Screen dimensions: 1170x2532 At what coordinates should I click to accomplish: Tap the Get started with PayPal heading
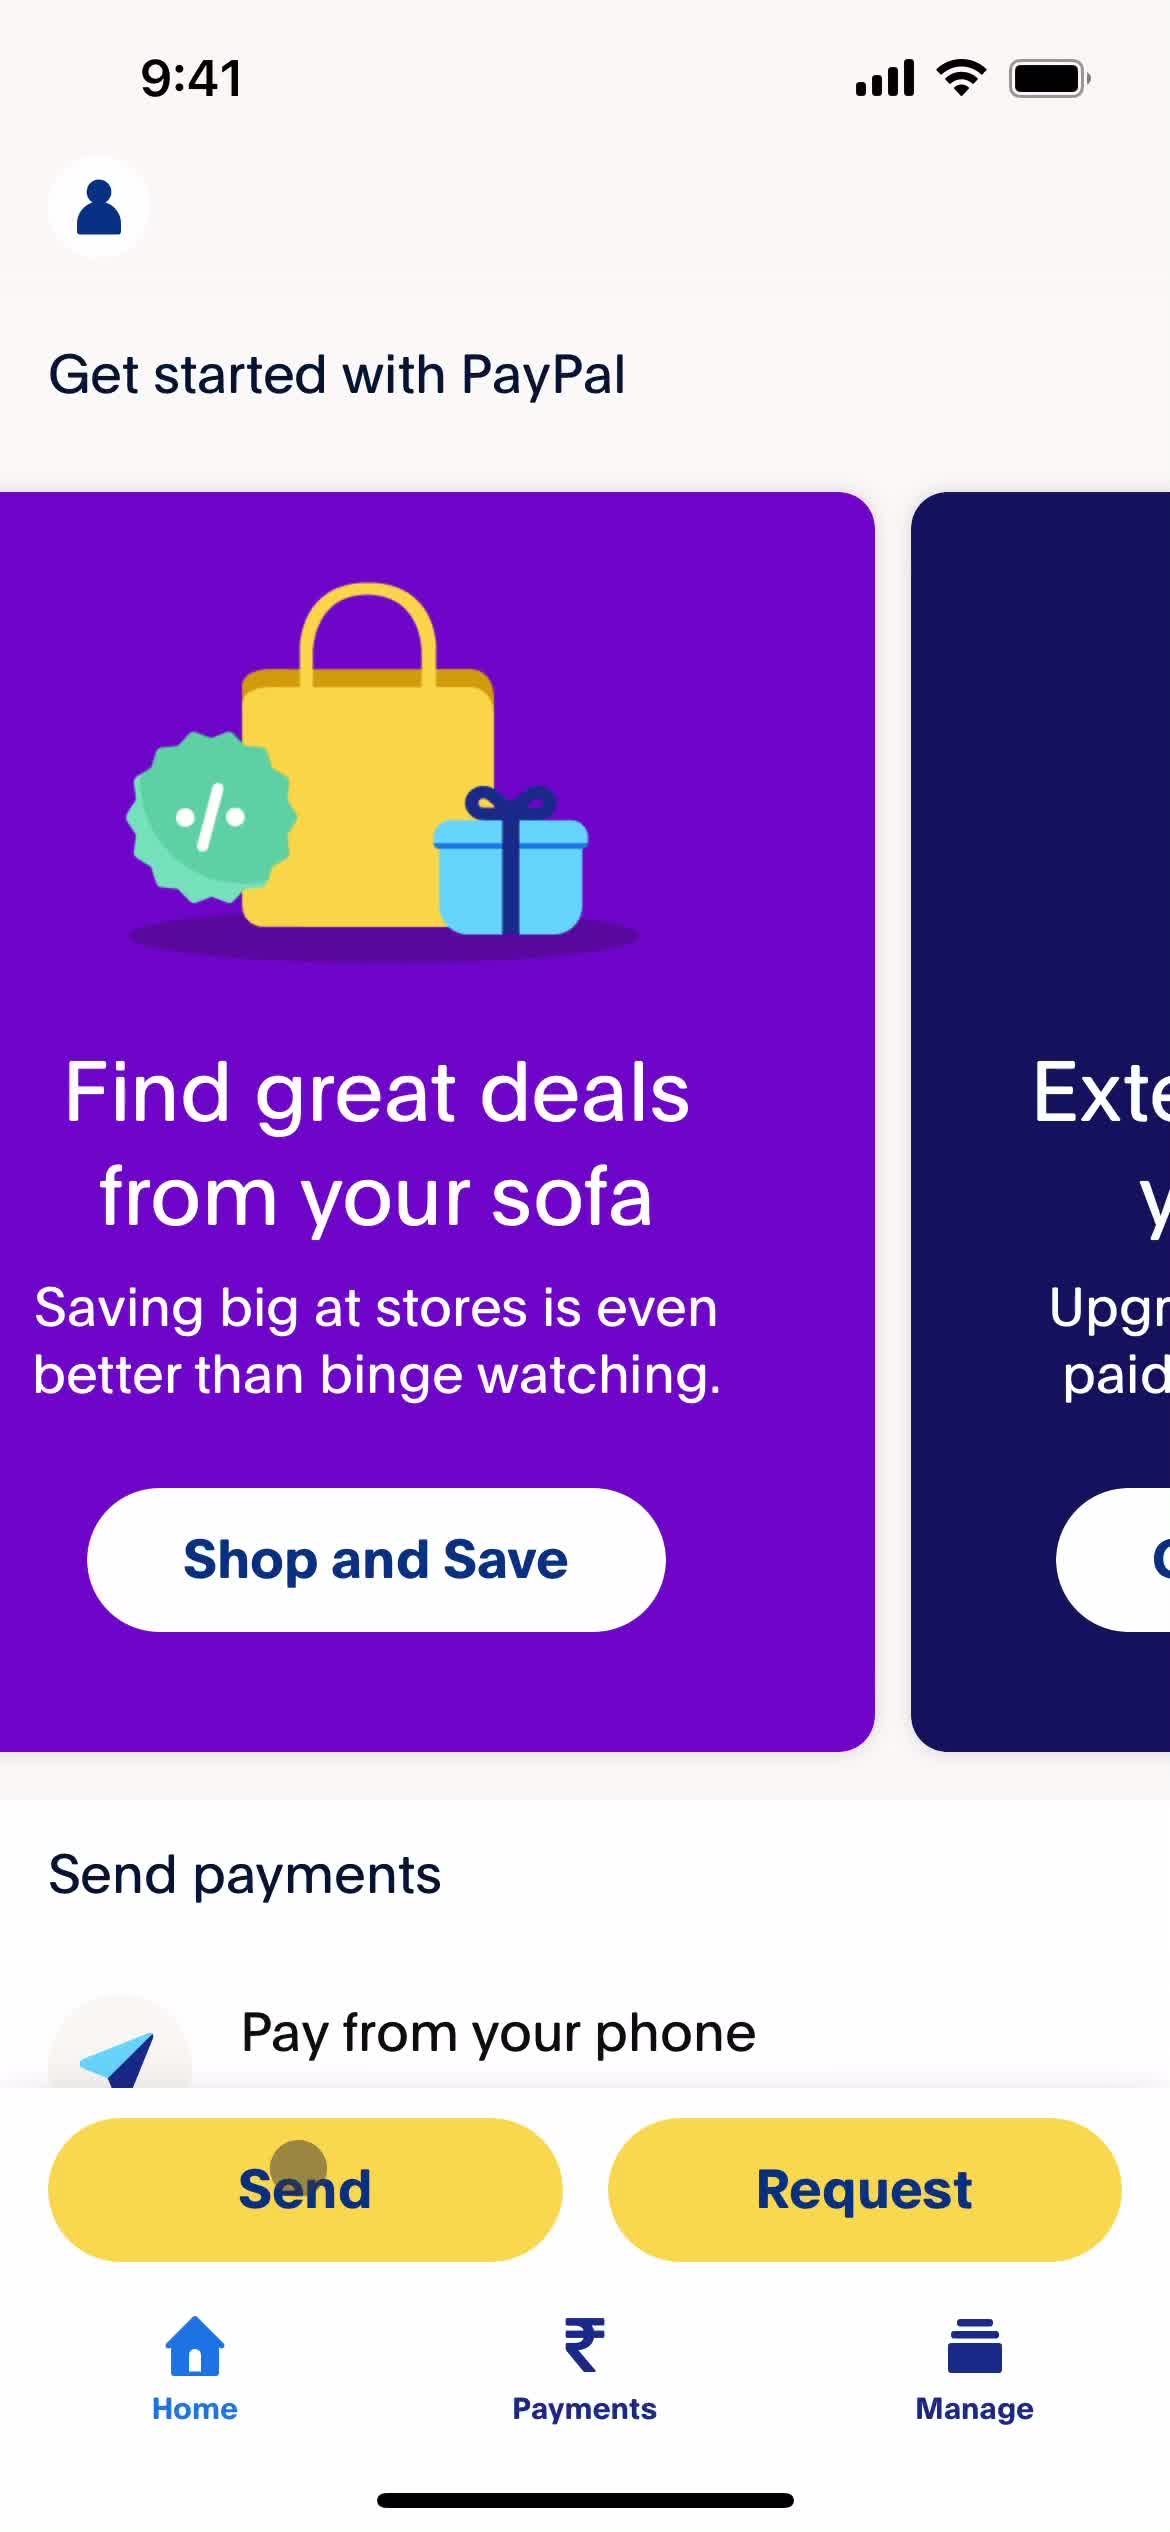[x=337, y=374]
